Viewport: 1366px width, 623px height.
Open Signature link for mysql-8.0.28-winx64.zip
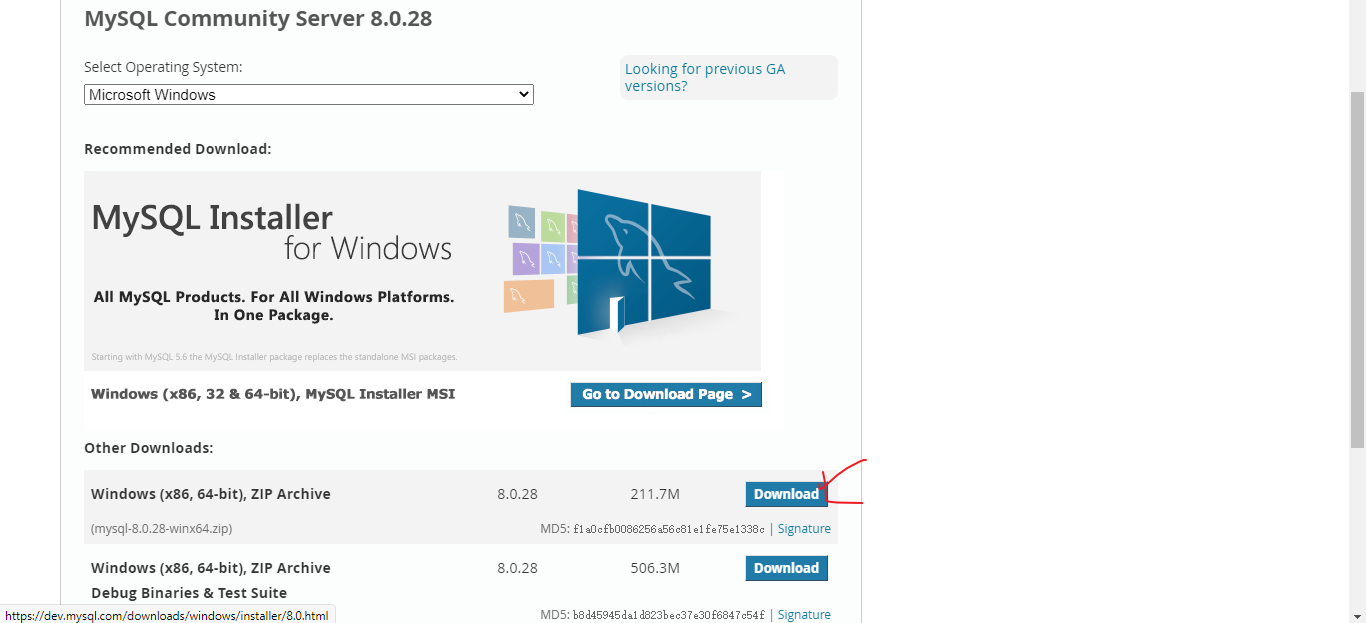point(804,529)
